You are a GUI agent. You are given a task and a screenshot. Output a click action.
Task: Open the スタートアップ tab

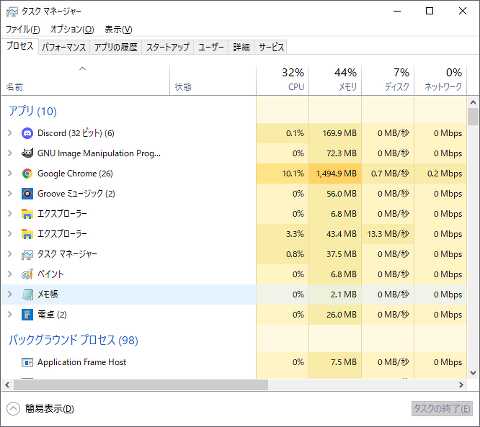168,47
